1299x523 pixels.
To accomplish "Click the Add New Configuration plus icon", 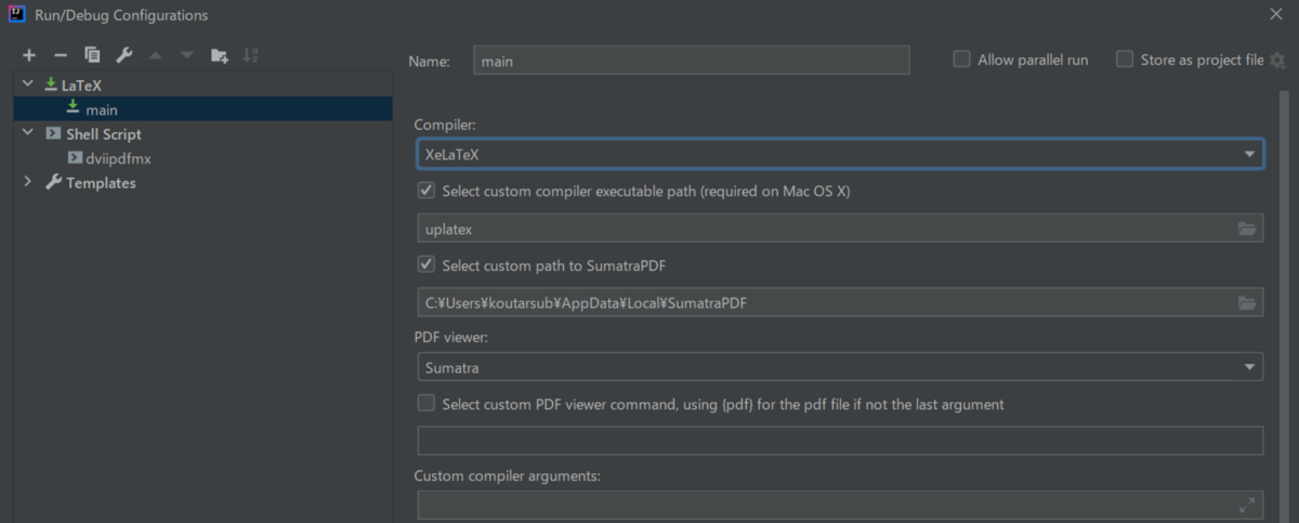I will (29, 55).
